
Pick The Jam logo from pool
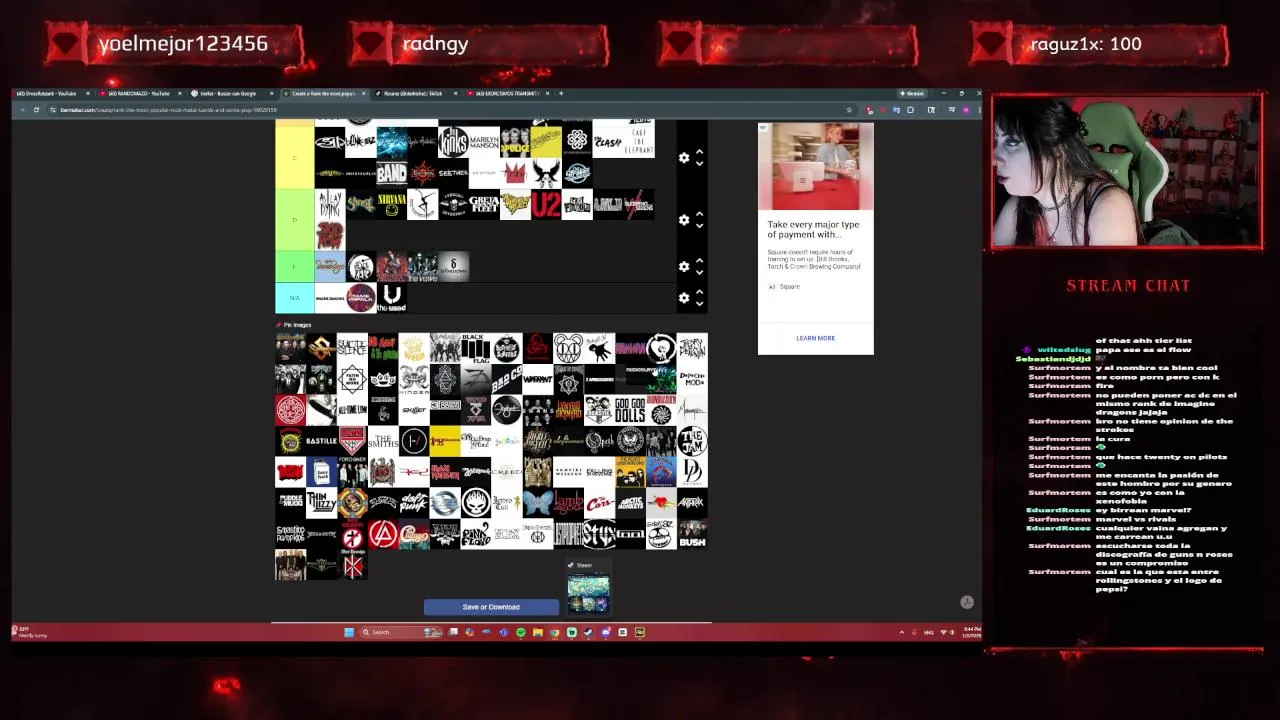[692, 441]
